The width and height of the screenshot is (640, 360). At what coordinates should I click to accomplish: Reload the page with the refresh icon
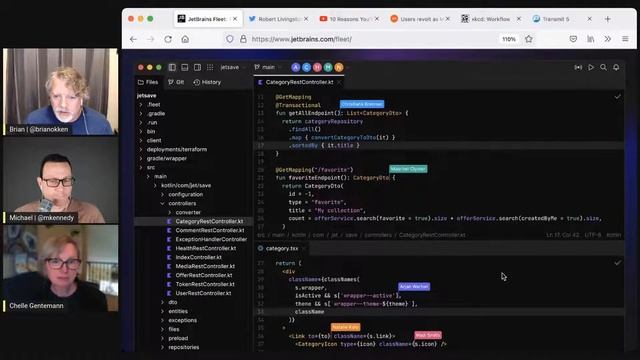coord(168,39)
